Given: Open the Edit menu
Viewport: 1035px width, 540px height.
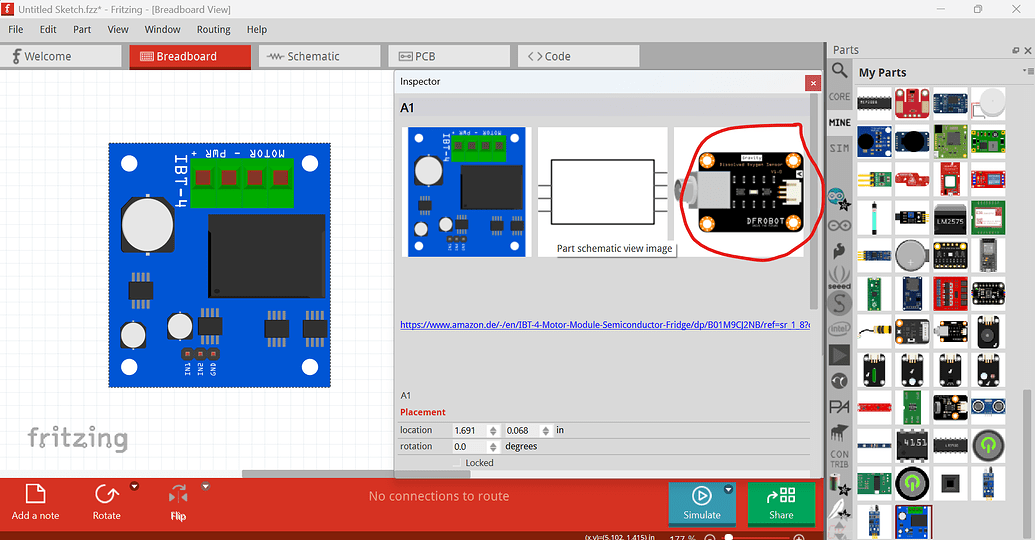Looking at the screenshot, I should 48,30.
